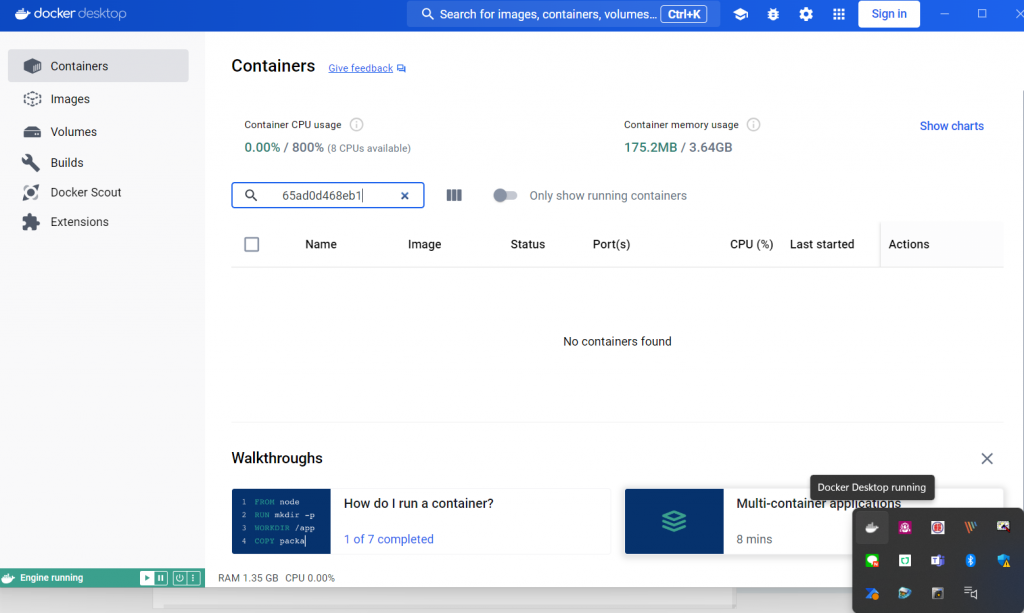This screenshot has width=1024, height=613.
Task: Open 'How do I run a container?' walkthrough
Action: point(419,503)
